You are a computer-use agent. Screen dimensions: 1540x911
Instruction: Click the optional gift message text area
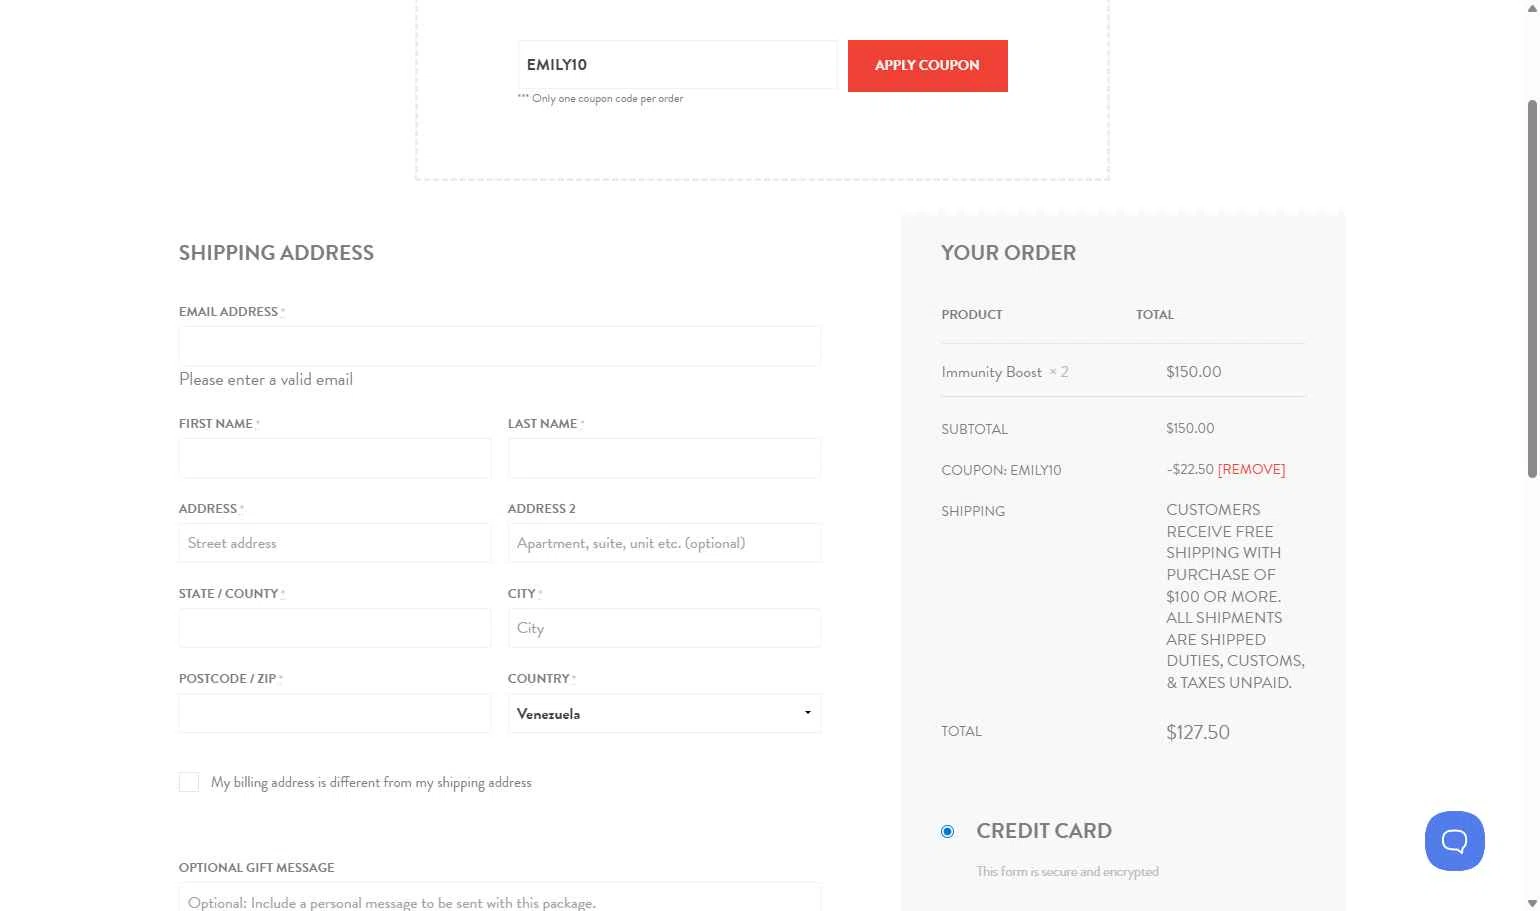click(x=500, y=897)
